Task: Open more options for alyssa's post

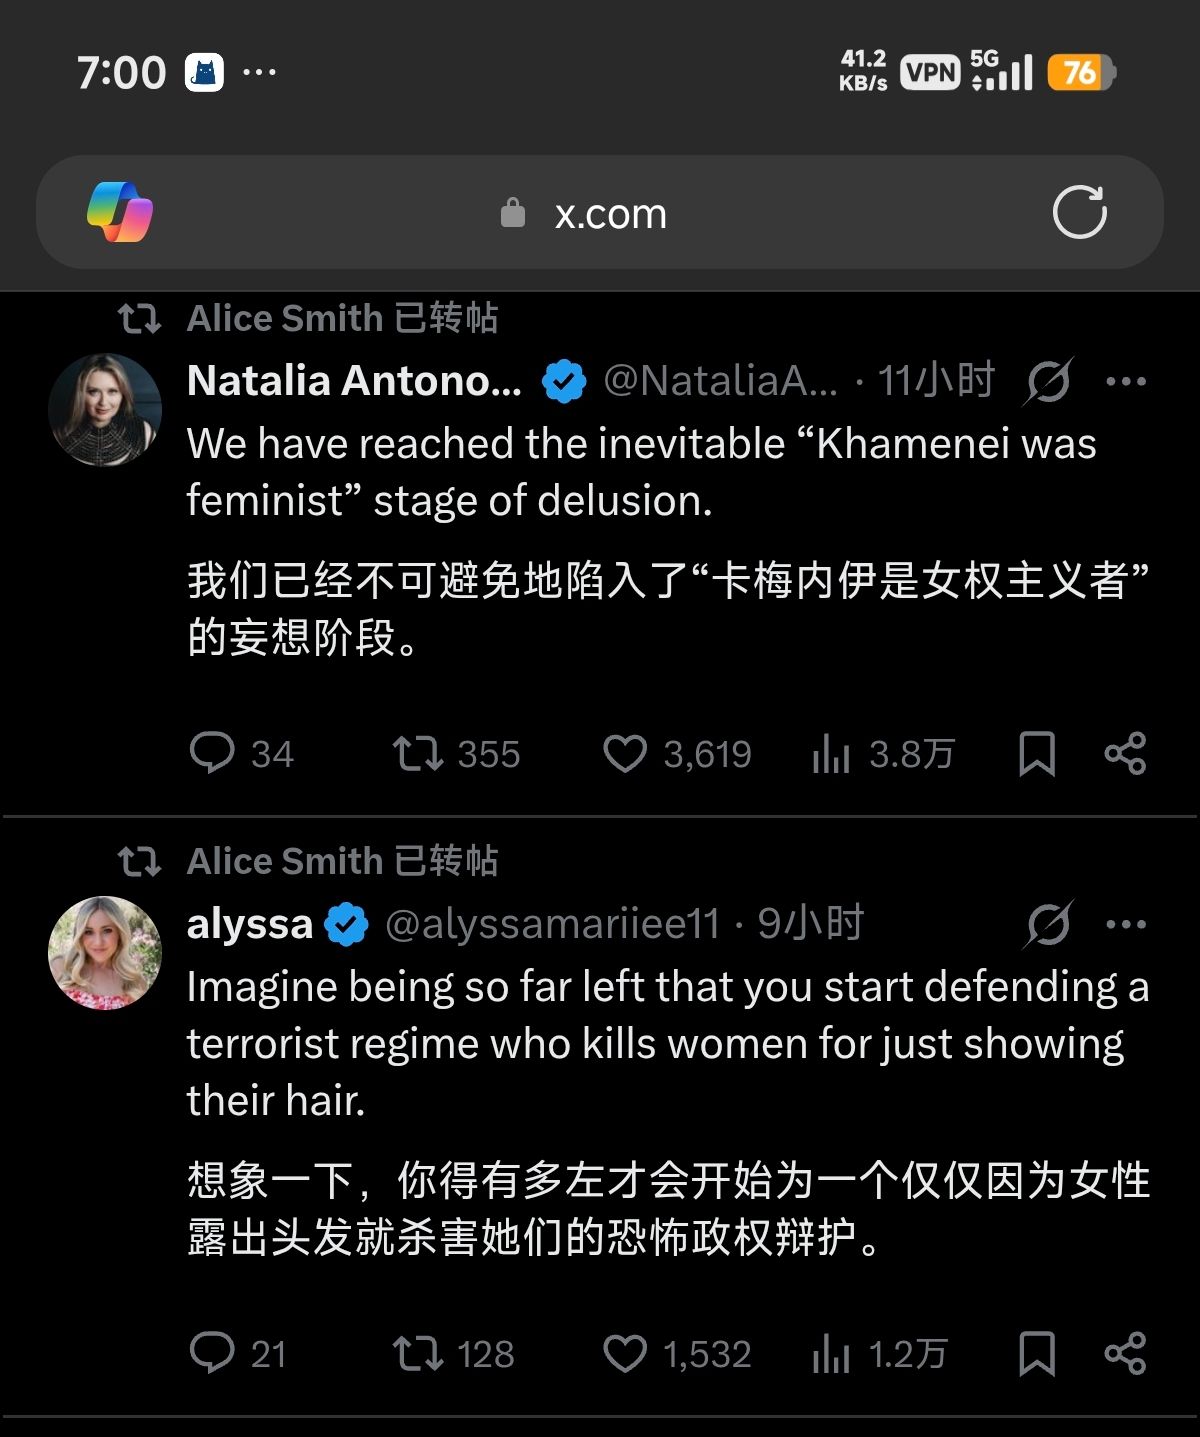Action: tap(1126, 924)
